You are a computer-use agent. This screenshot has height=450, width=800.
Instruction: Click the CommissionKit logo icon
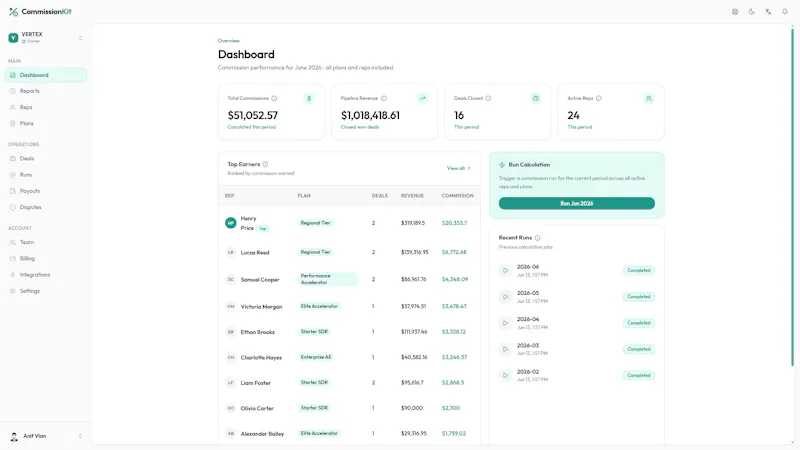14,12
